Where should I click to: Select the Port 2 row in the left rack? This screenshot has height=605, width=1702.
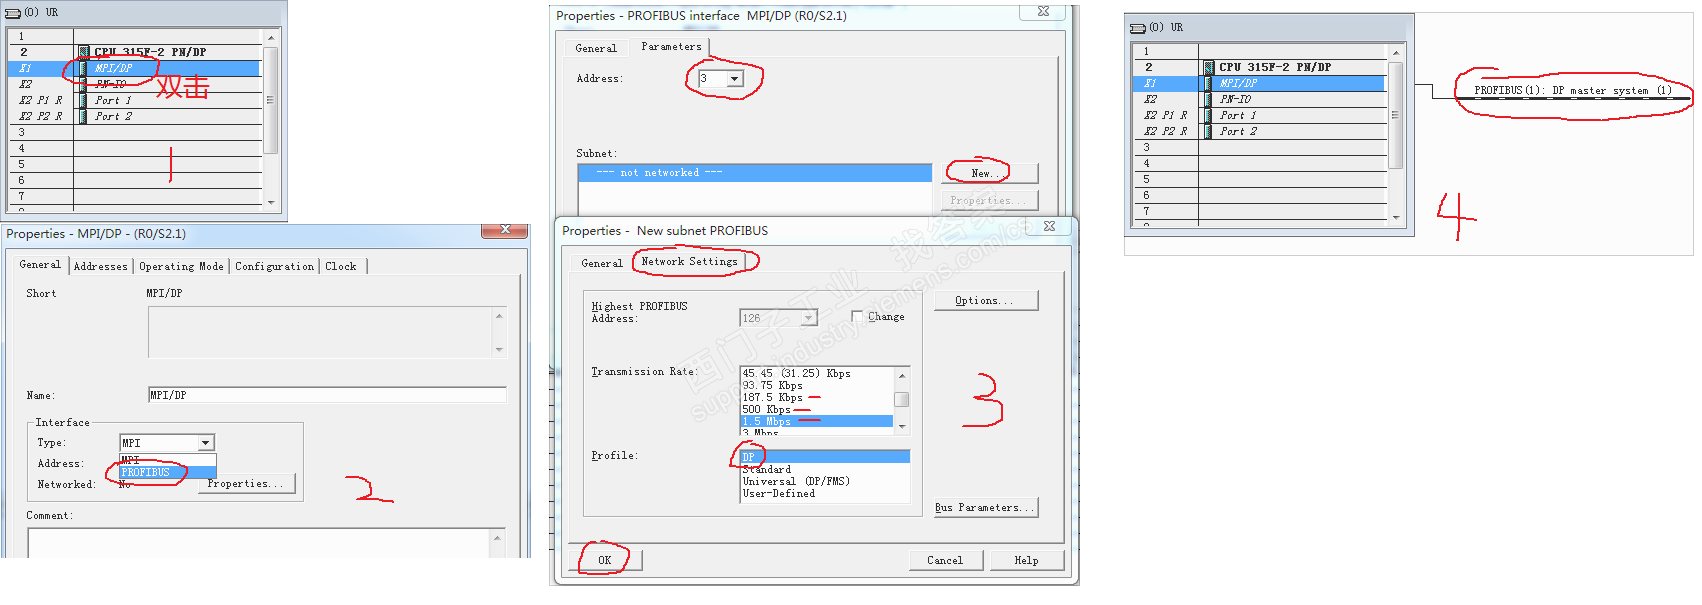coord(135,116)
